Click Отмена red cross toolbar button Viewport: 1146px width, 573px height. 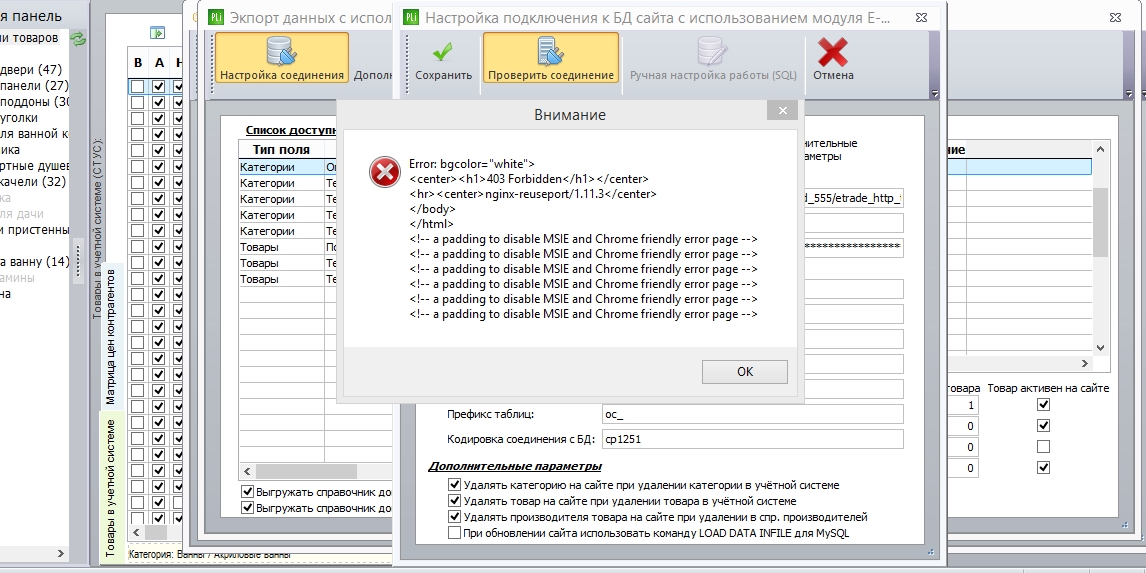[x=832, y=60]
